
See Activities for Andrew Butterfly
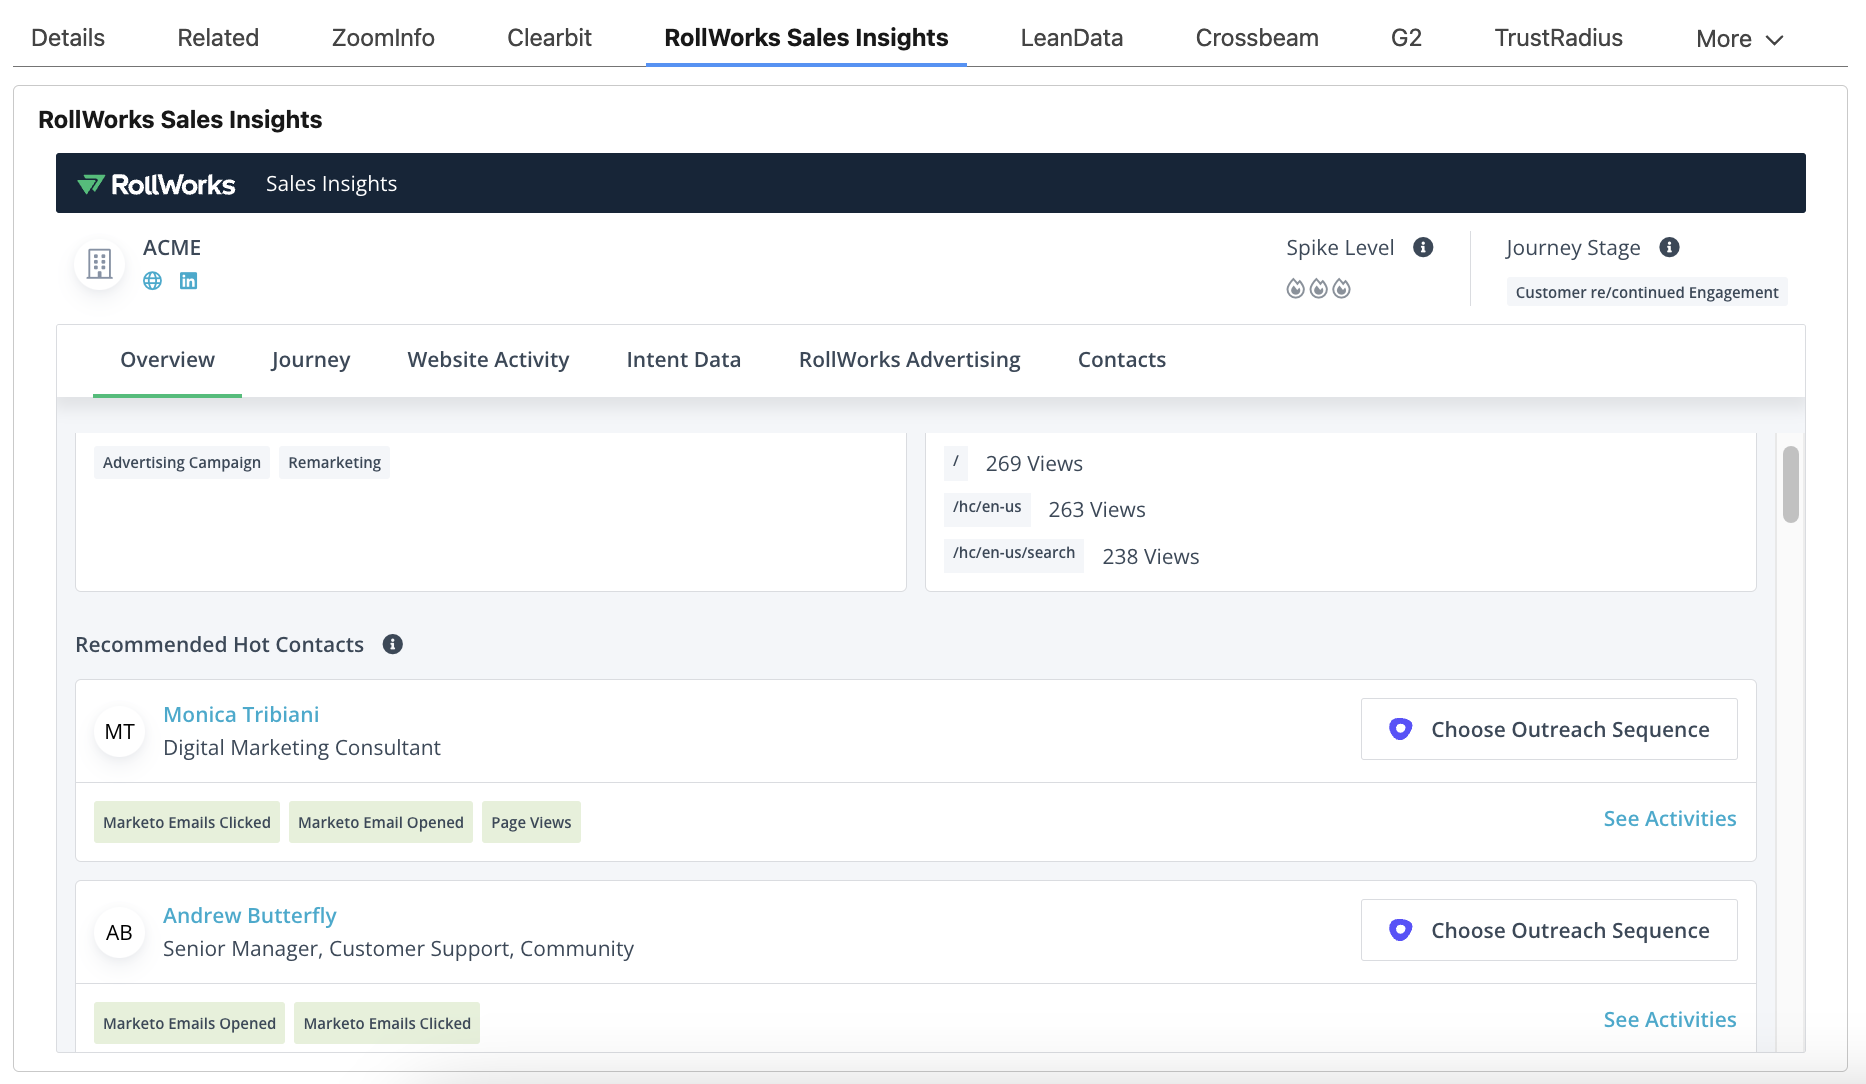tap(1669, 1019)
